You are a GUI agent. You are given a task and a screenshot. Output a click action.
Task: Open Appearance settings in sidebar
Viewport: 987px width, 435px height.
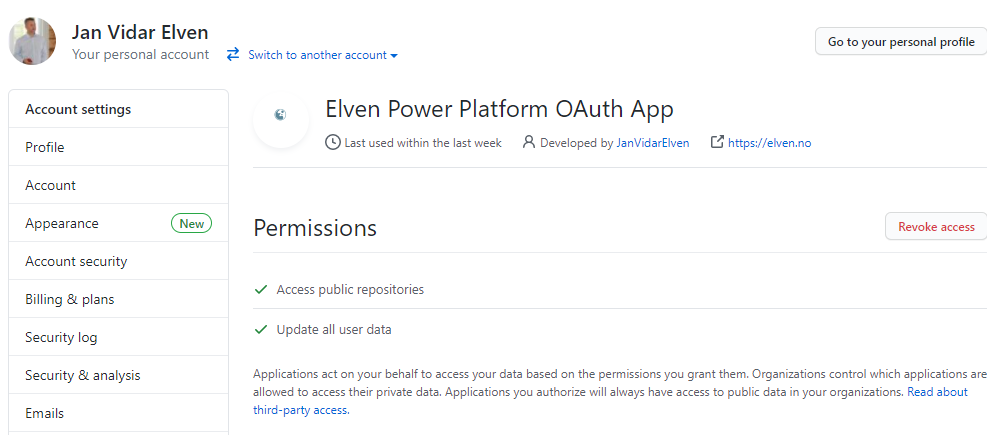[118, 223]
